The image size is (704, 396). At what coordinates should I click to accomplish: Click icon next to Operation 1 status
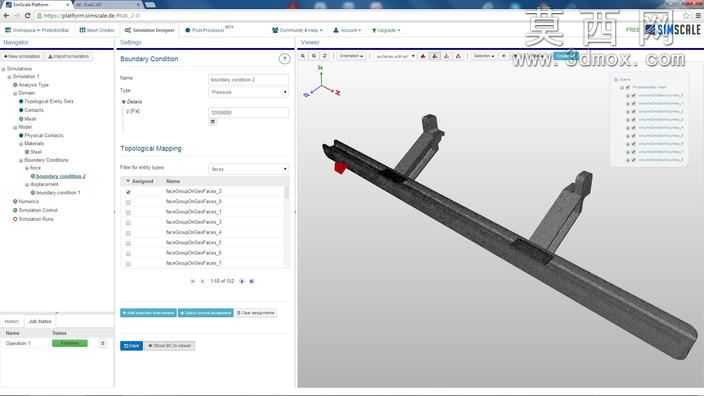(102, 343)
